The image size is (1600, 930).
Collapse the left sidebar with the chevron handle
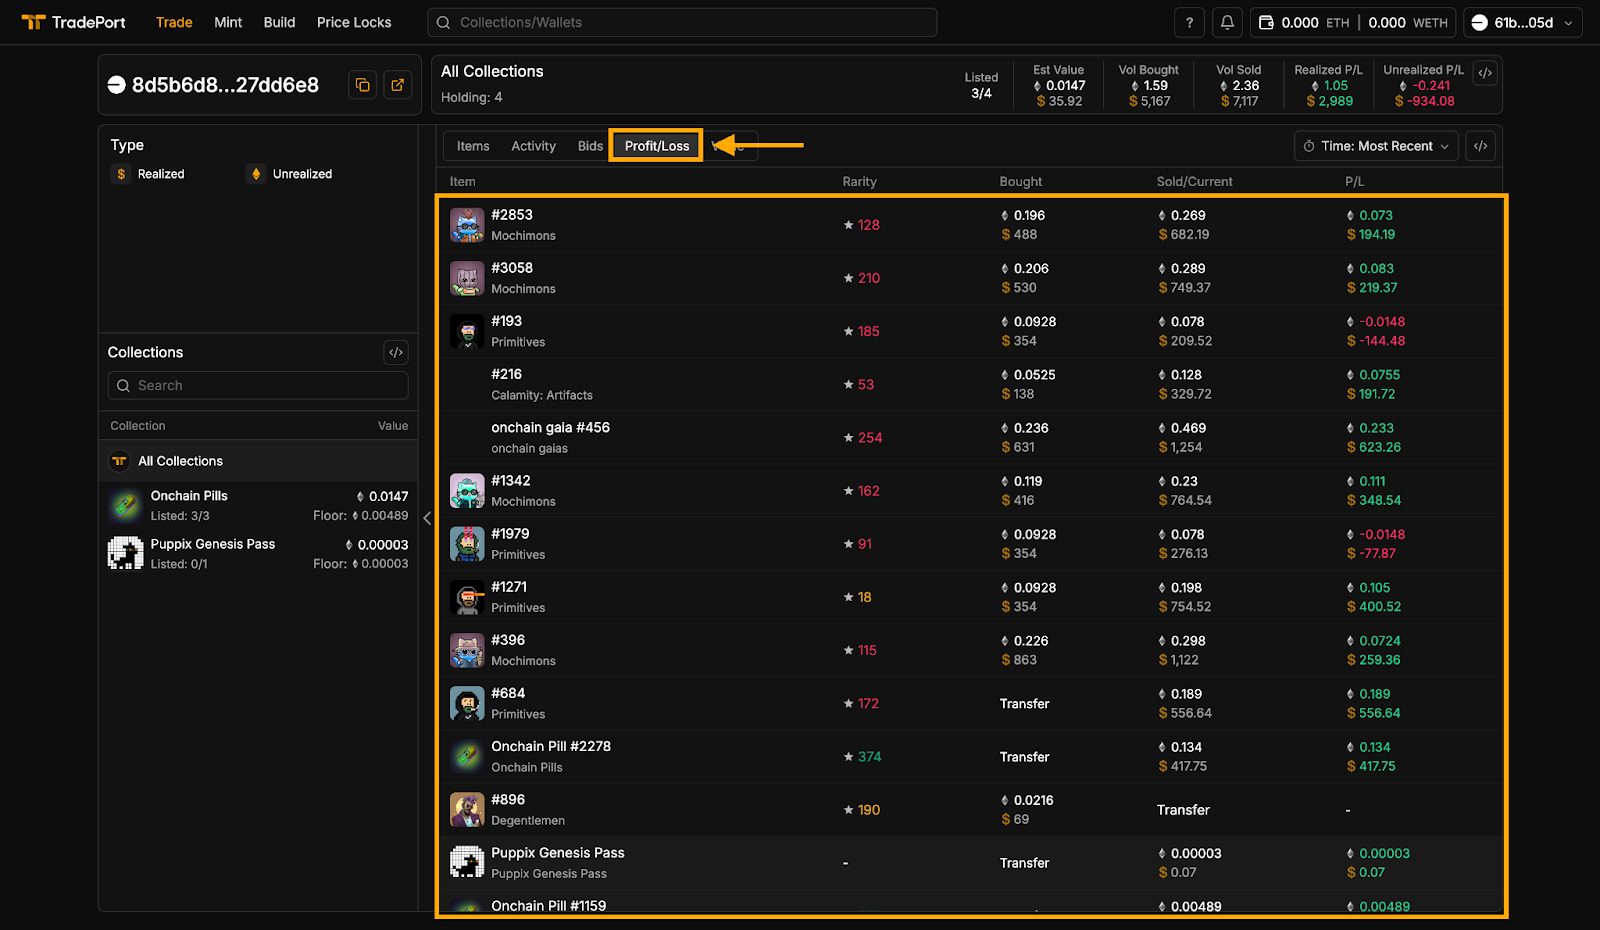(x=427, y=518)
